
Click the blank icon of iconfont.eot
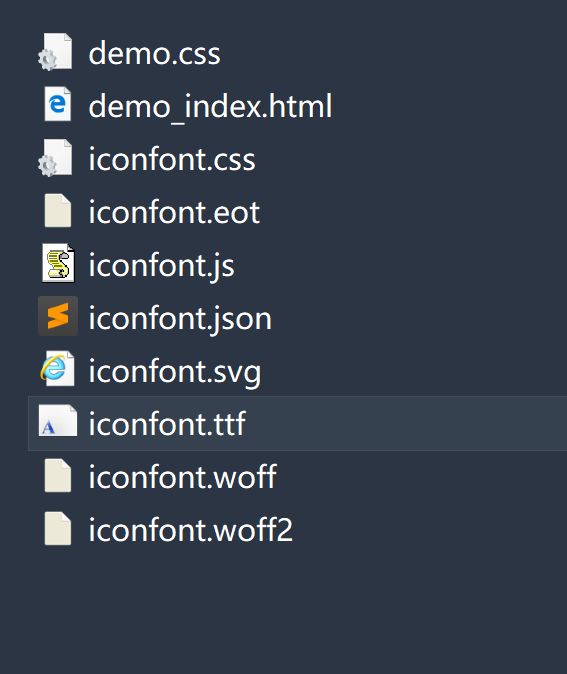click(58, 211)
